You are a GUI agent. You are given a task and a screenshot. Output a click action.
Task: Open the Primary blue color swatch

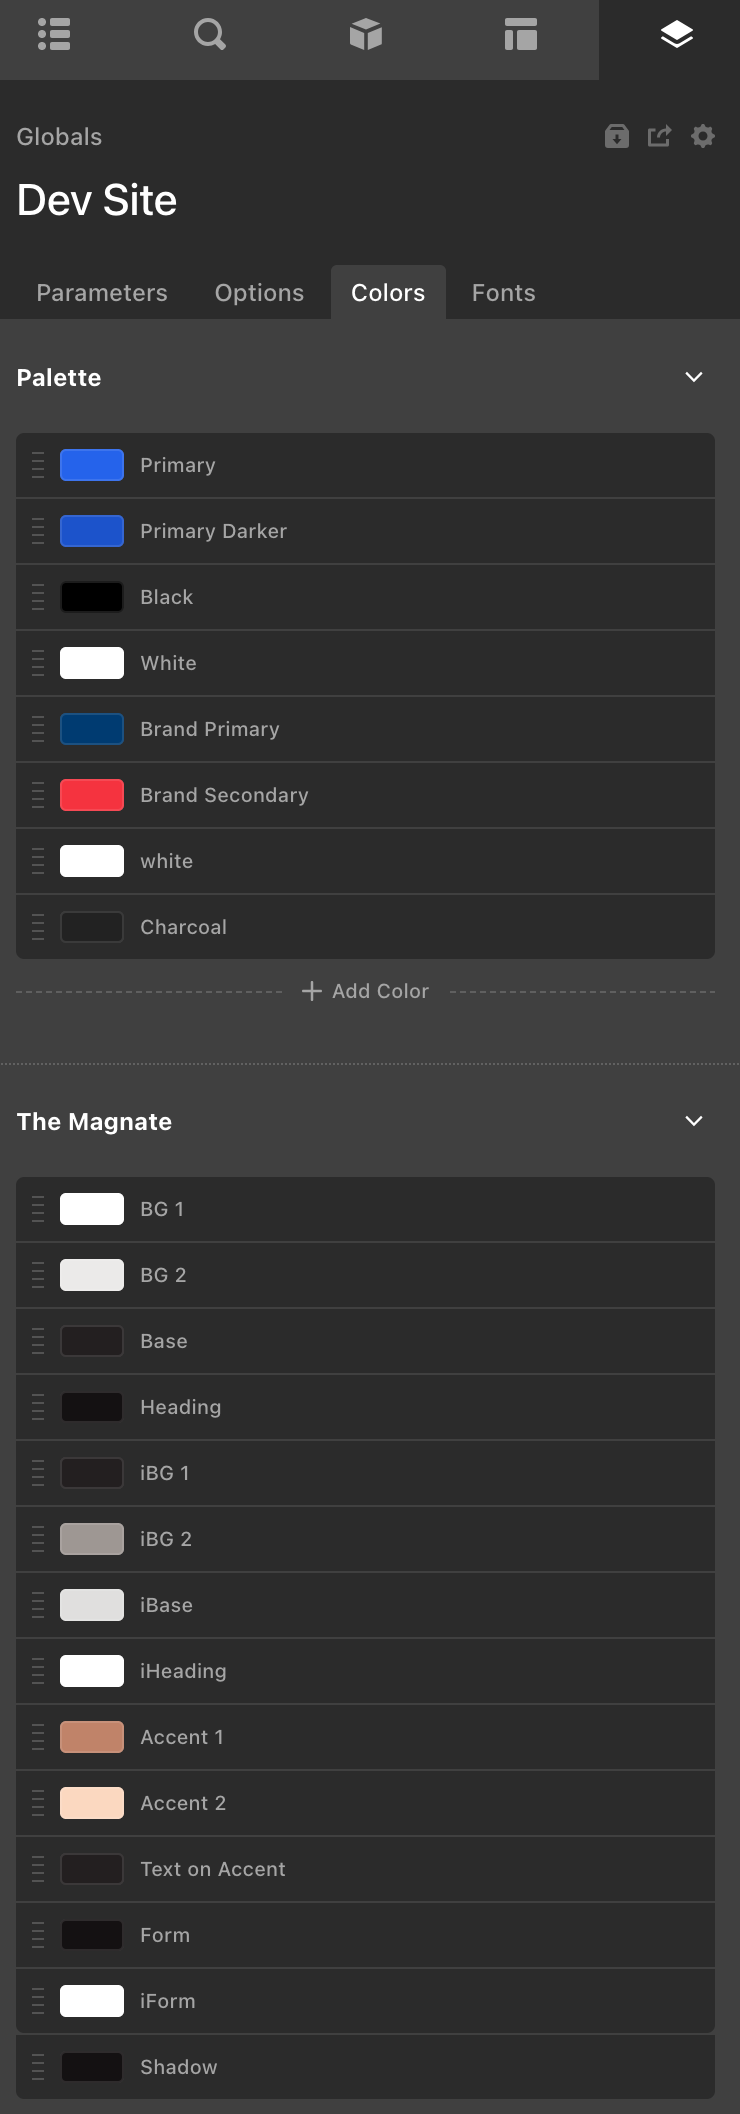92,465
